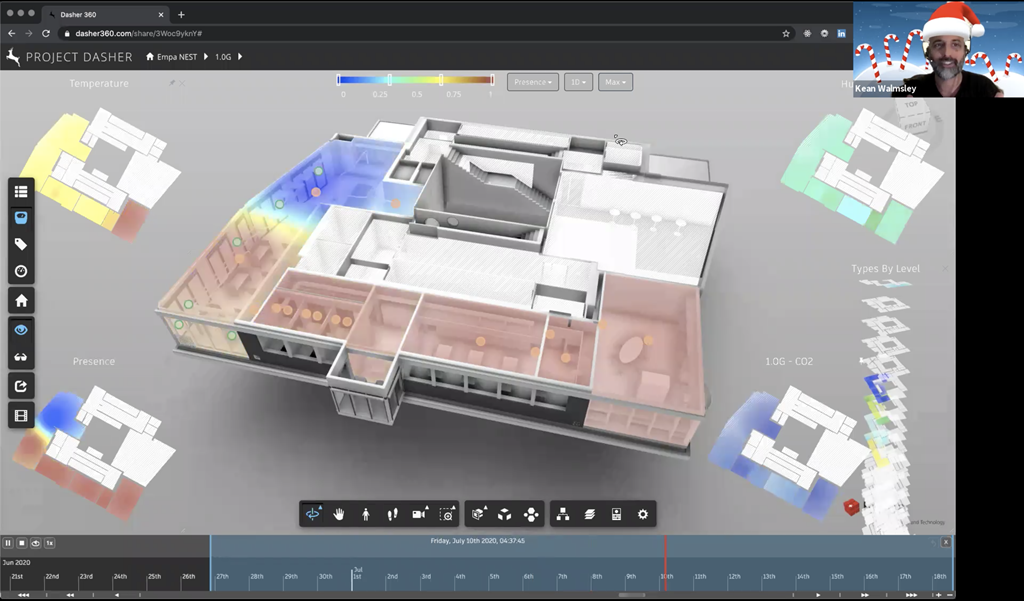1024x601 pixels.
Task: Open the Camera interactions tool
Action: coord(420,514)
